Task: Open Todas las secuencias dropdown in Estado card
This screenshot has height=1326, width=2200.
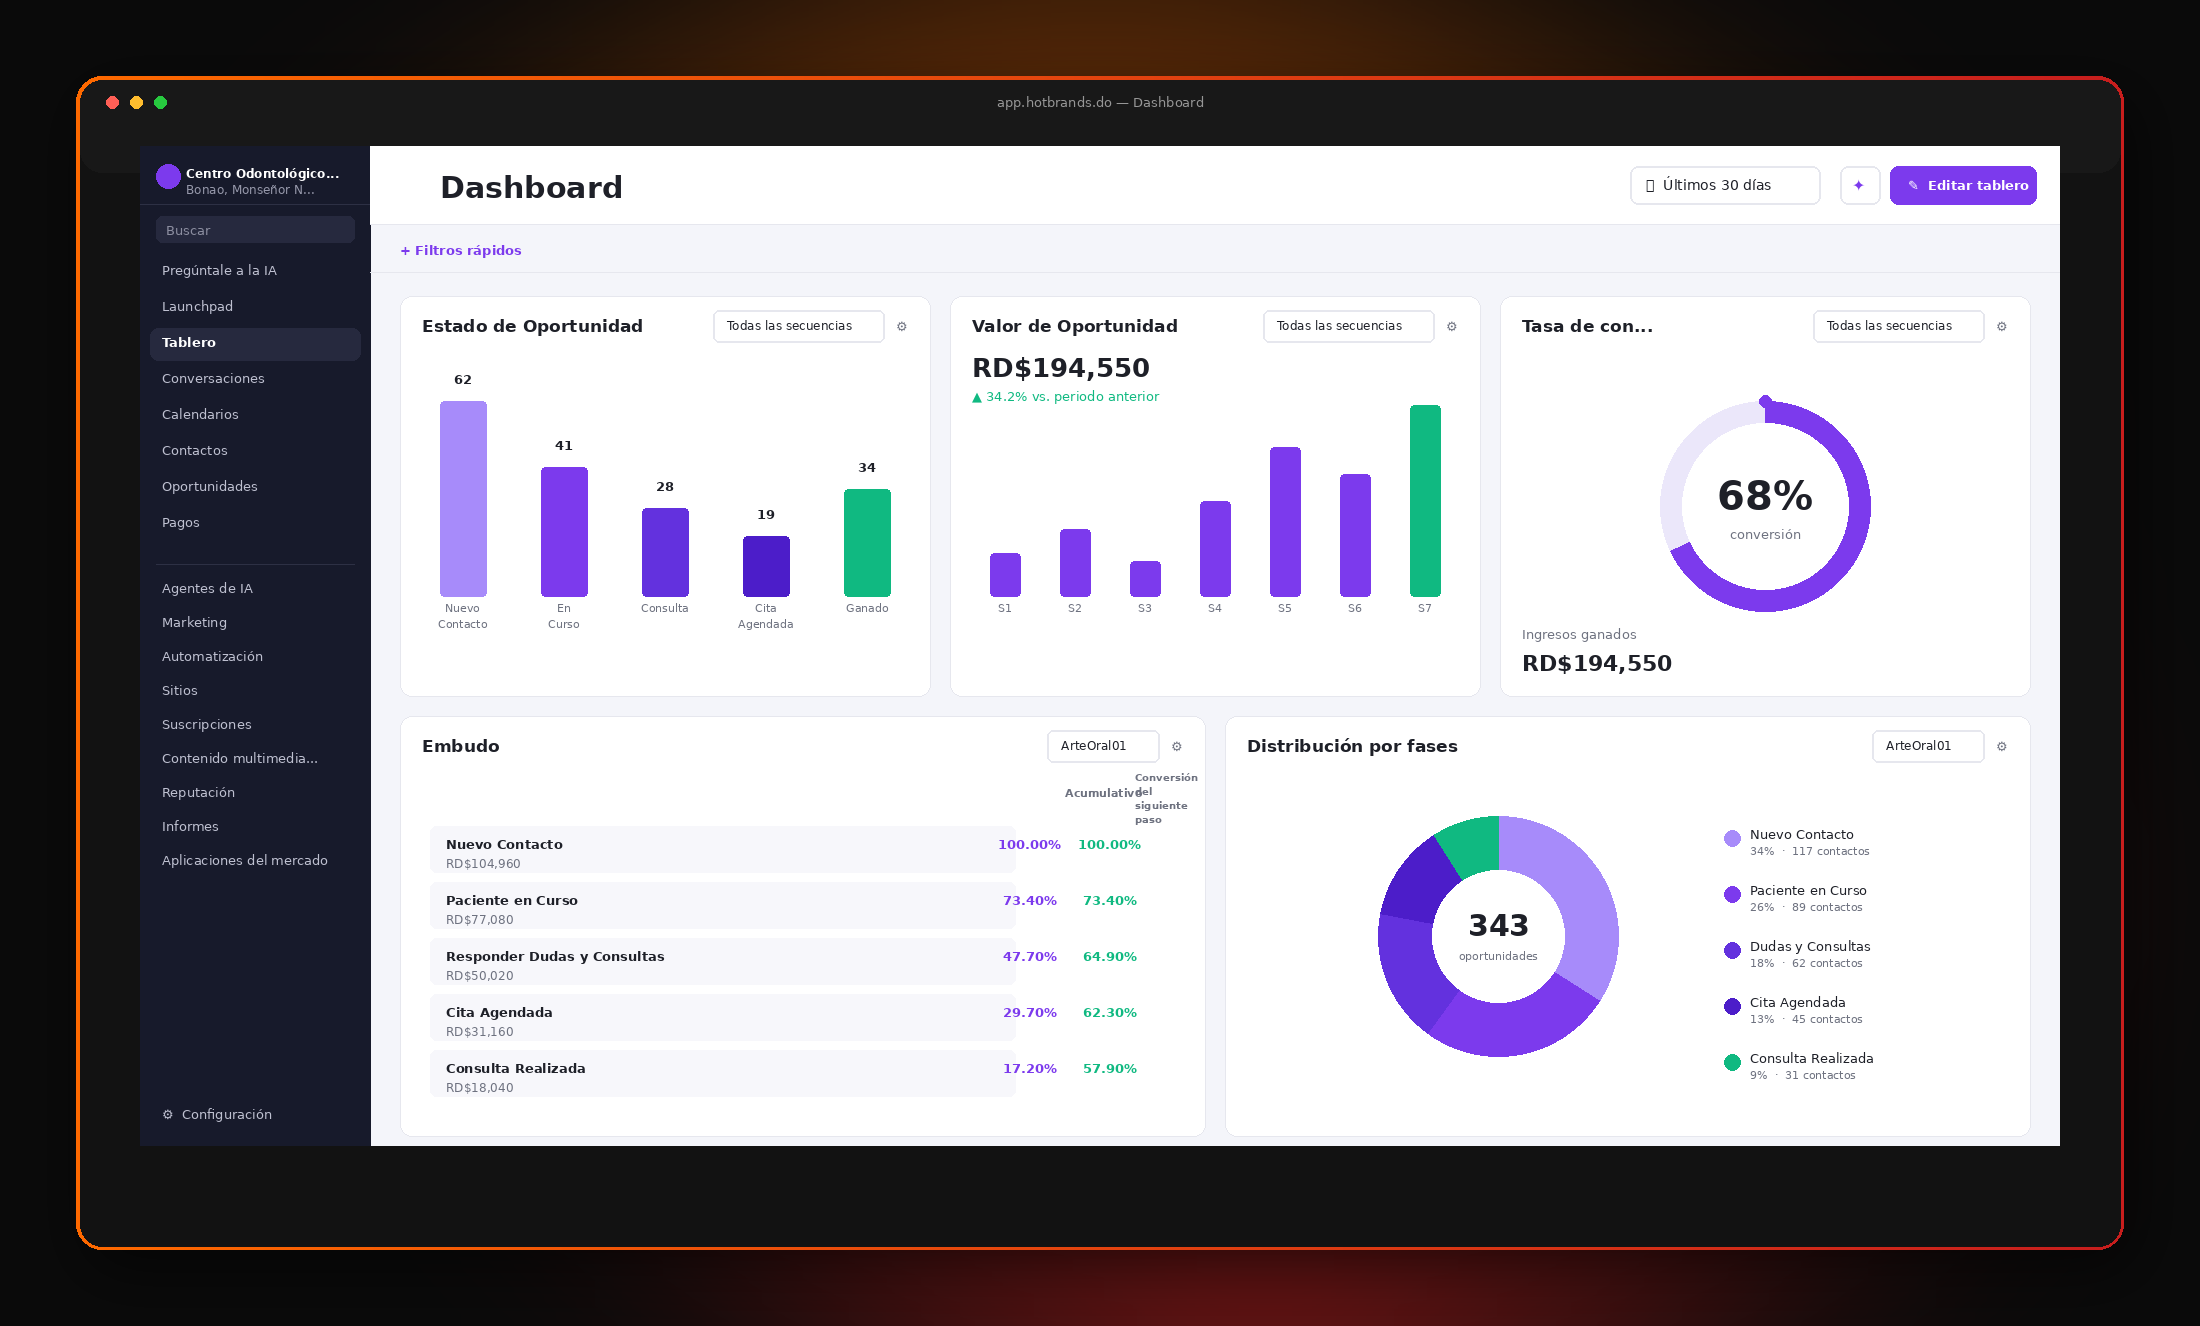Action: (799, 327)
